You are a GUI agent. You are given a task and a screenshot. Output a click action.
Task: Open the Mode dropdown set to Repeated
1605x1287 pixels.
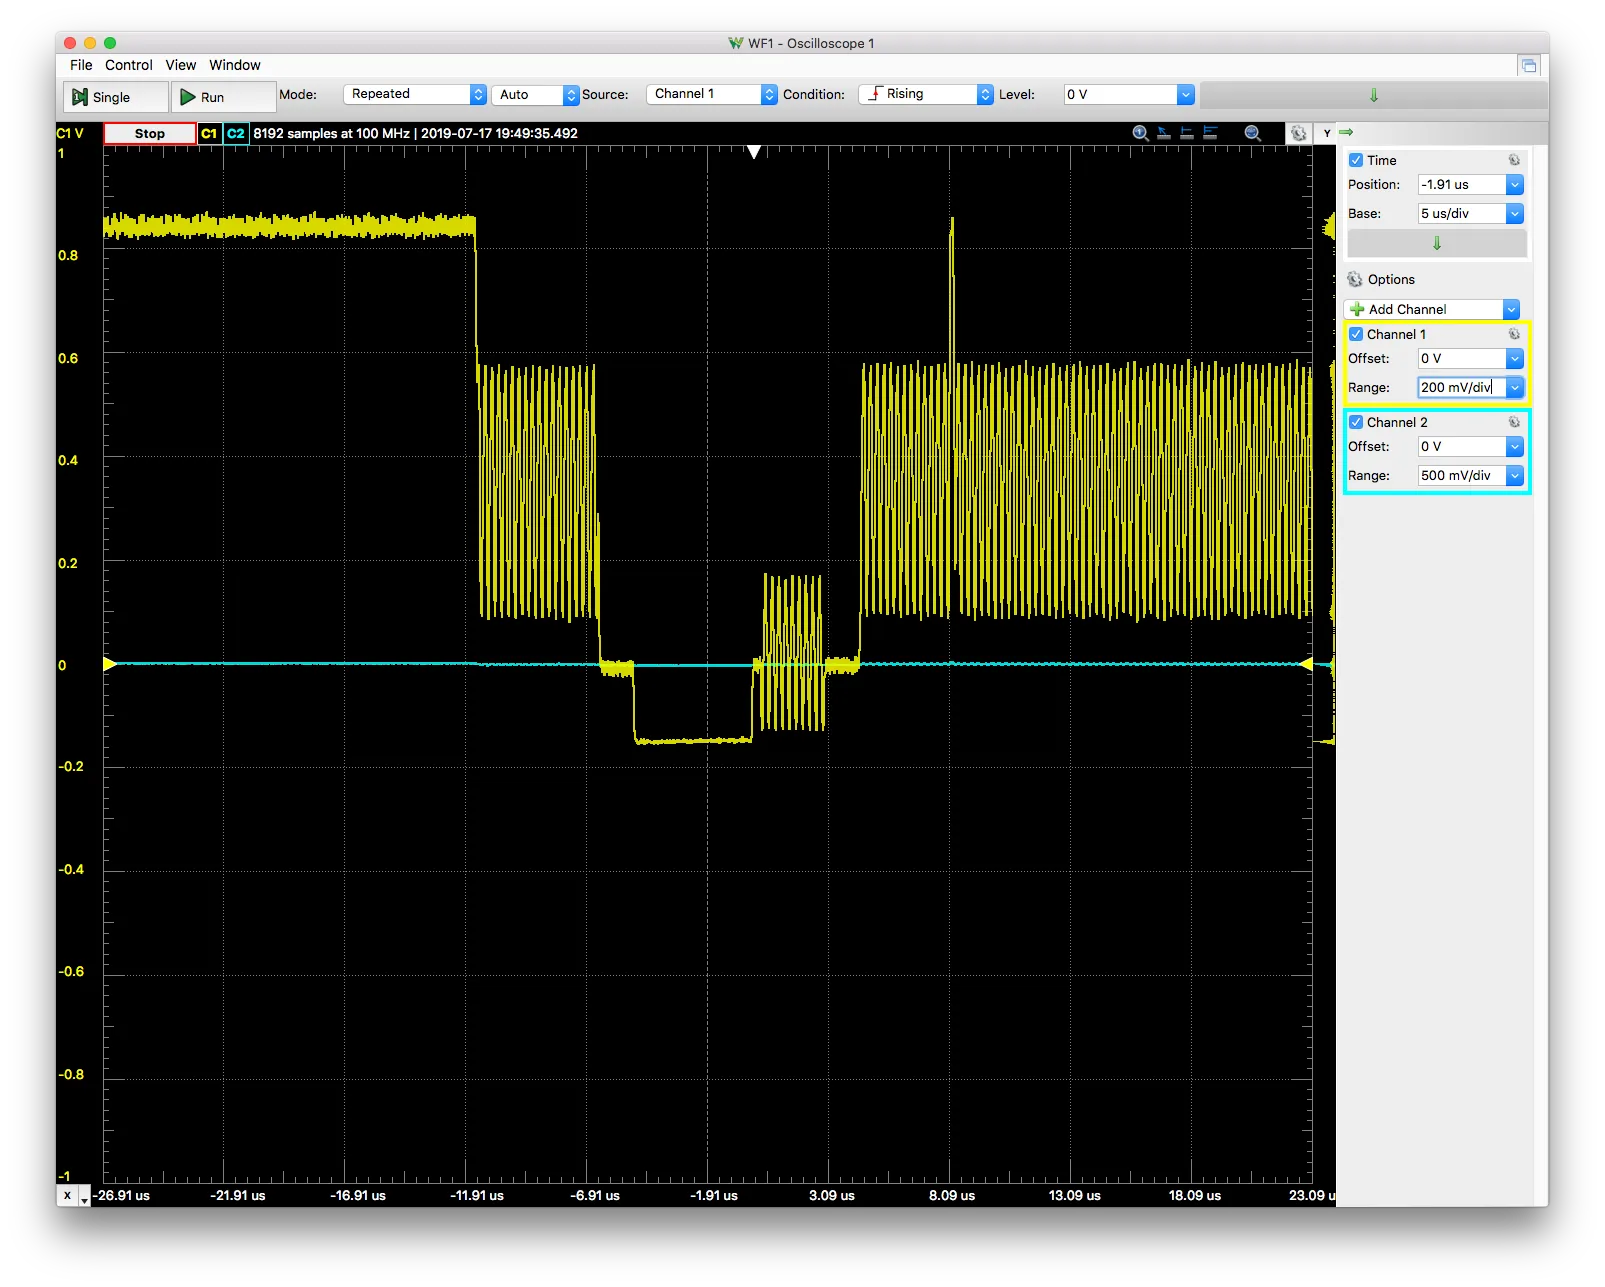(415, 94)
